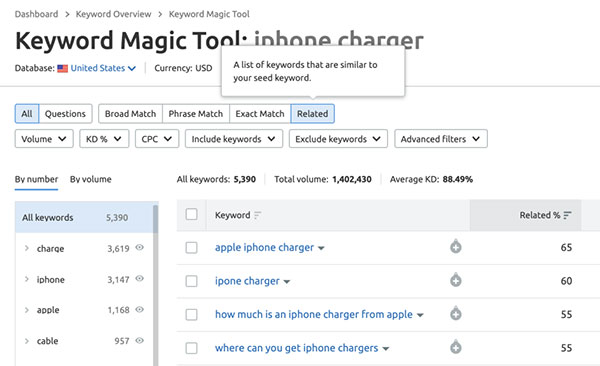Open 'how much is an iphone charger from apple' link
The image size is (600, 366).
click(x=314, y=314)
